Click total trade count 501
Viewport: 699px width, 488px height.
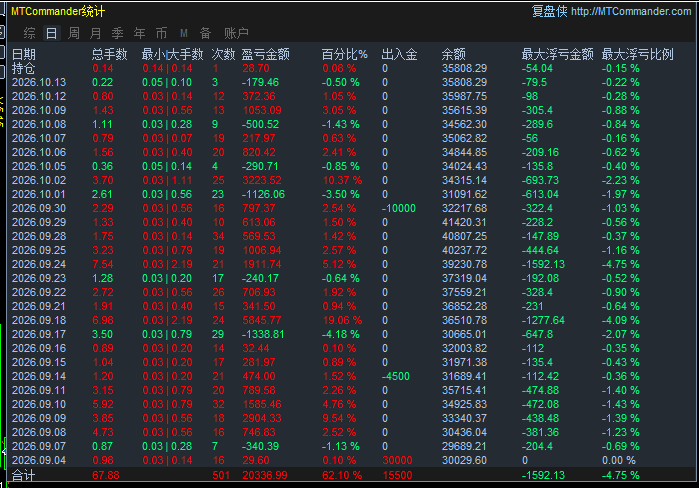(x=221, y=475)
